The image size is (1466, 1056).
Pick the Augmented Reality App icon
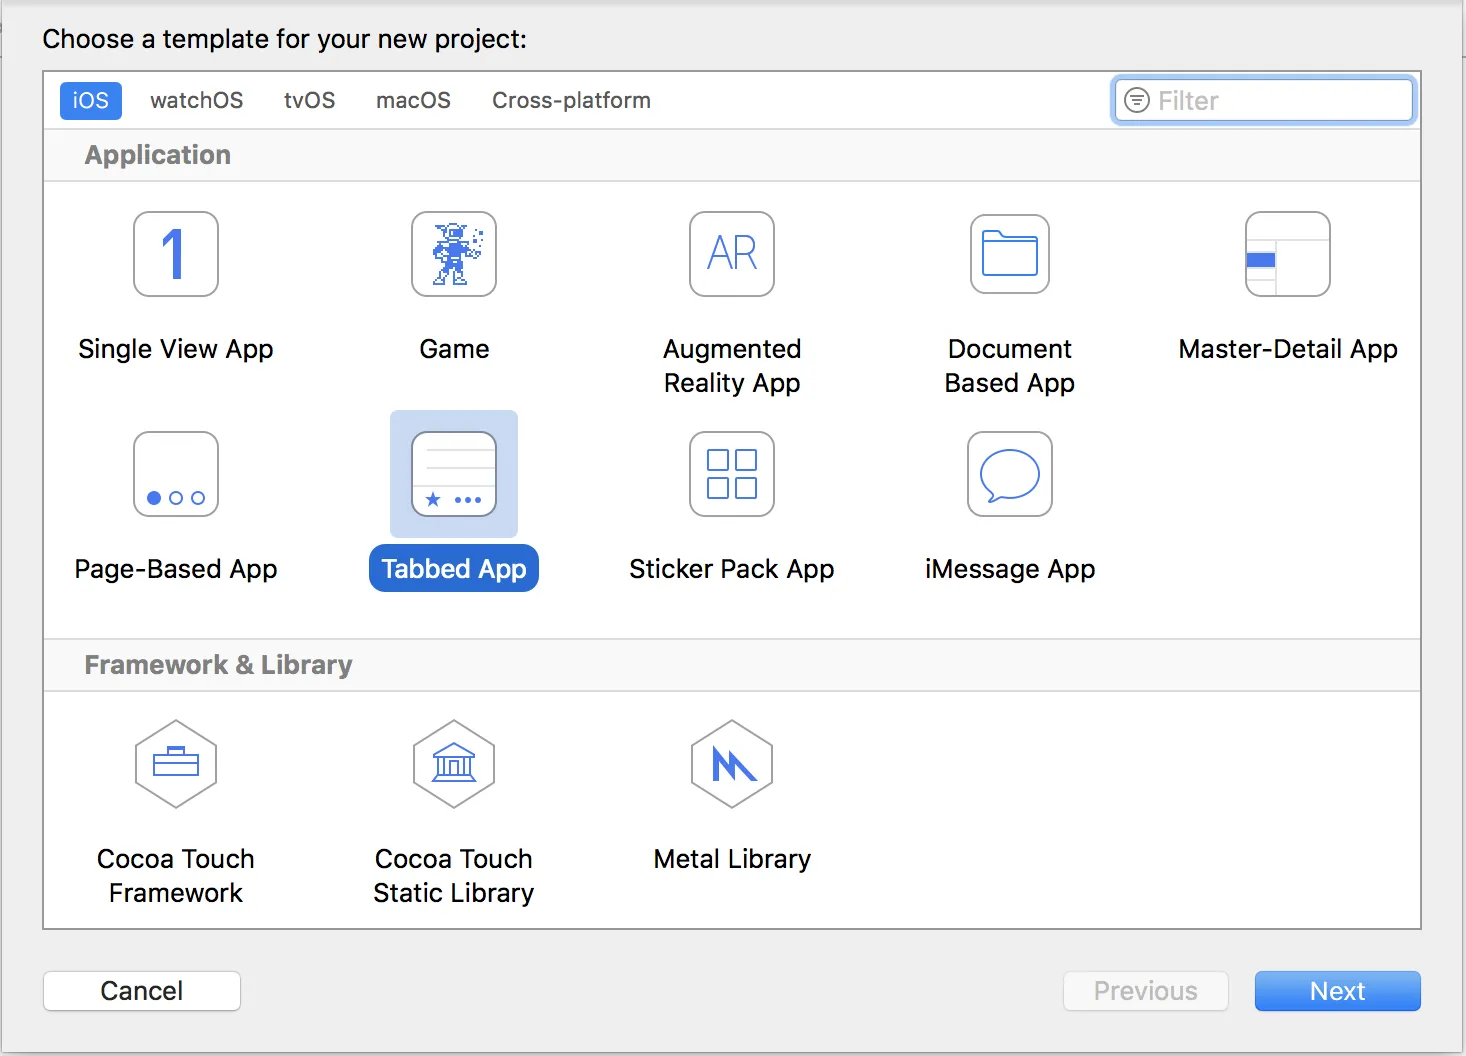pyautogui.click(x=732, y=254)
